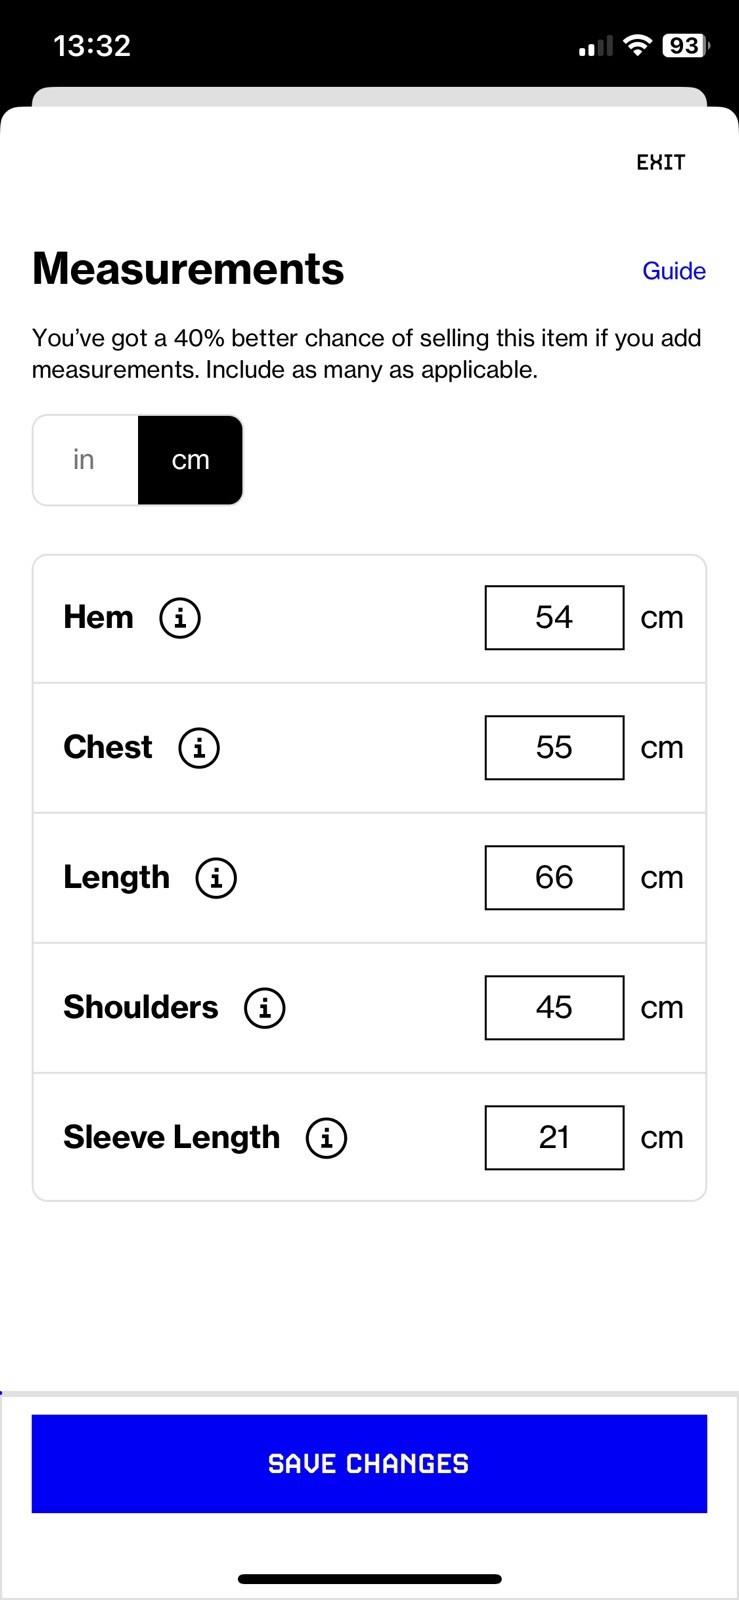Edit the Hem value field

pos(554,617)
